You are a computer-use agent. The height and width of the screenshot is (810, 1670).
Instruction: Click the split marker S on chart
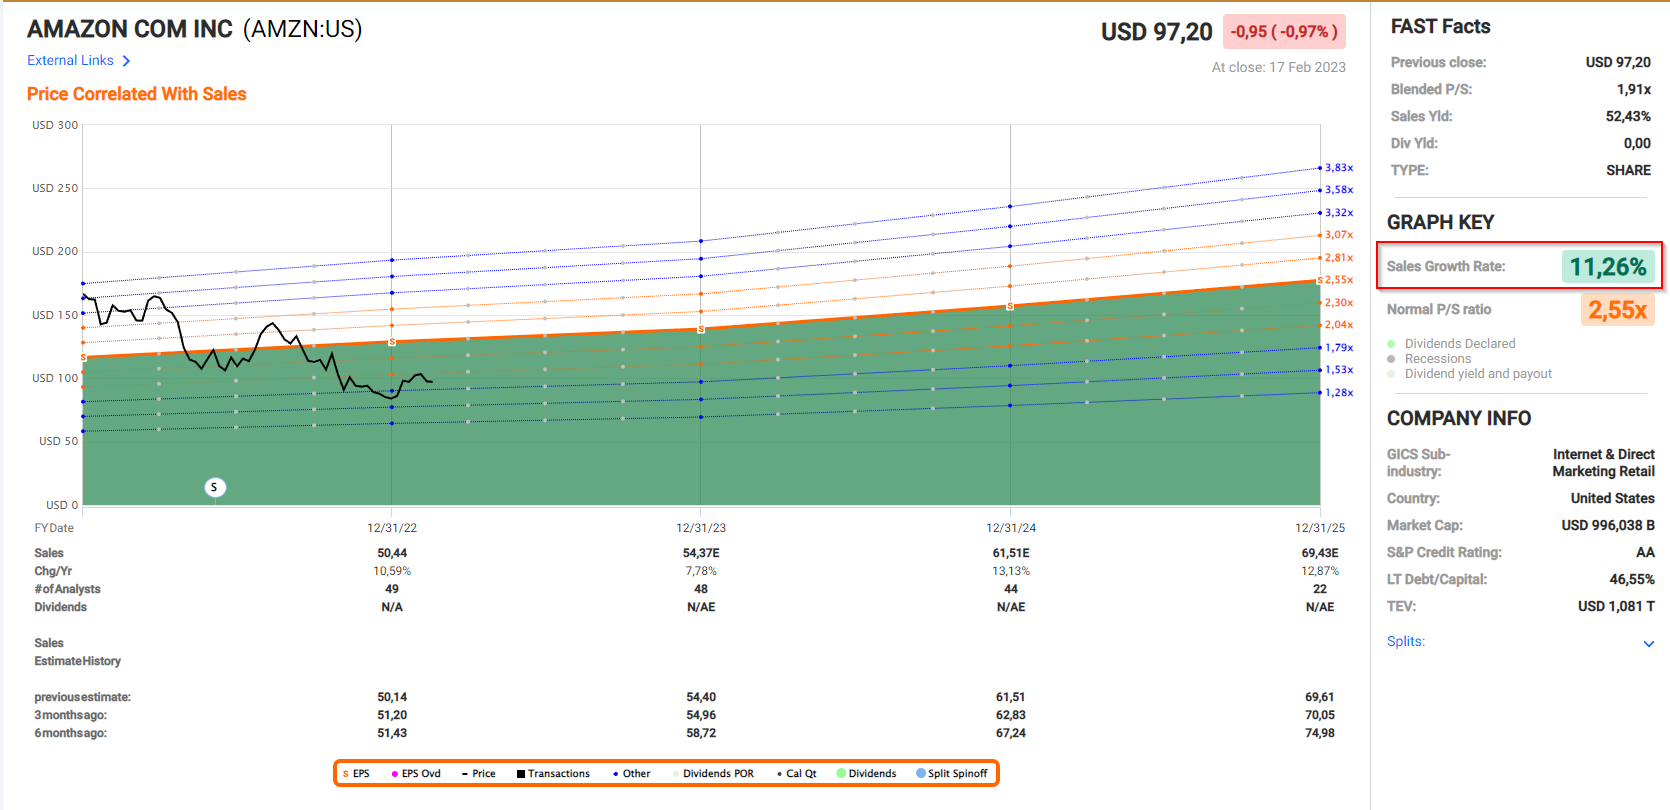point(214,487)
